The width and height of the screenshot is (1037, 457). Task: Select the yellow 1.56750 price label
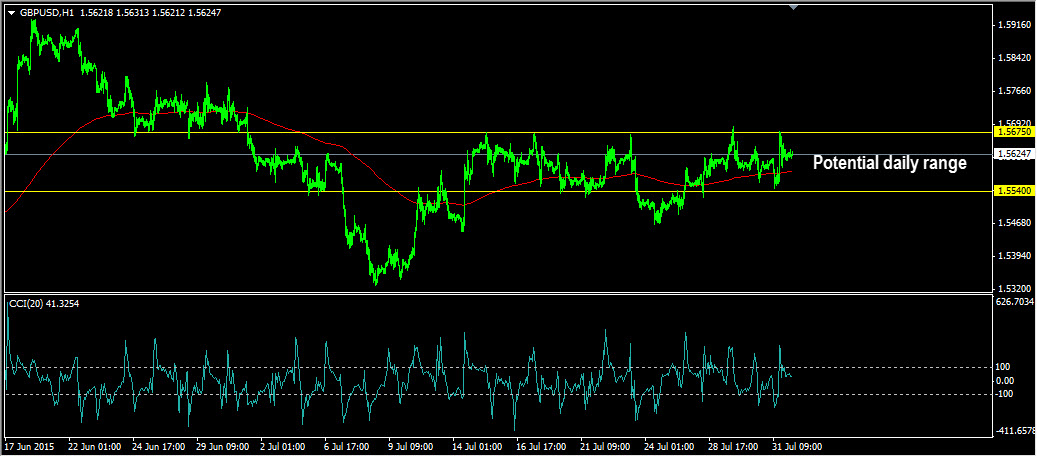pyautogui.click(x=1015, y=132)
